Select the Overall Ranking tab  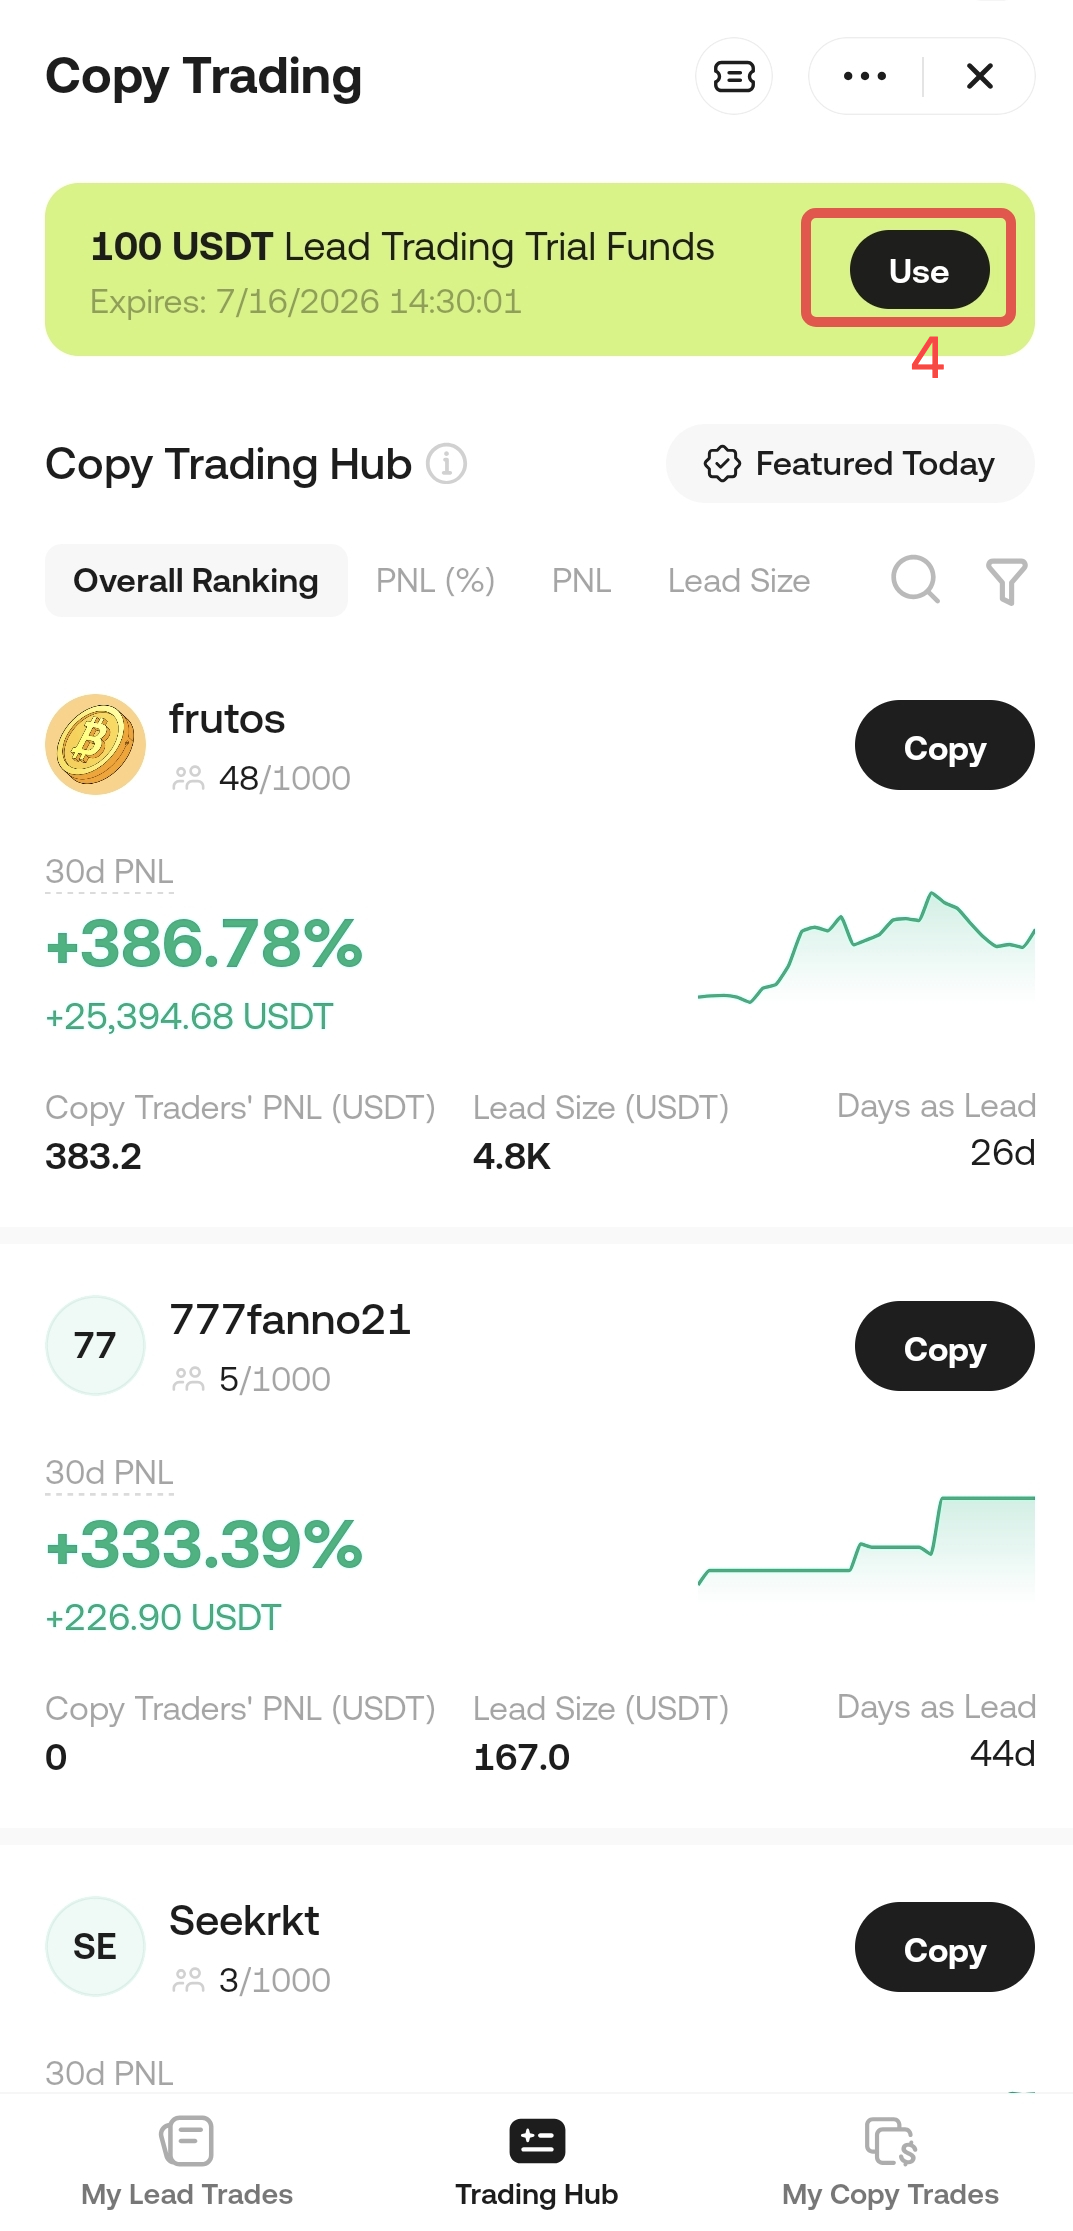[x=196, y=581]
